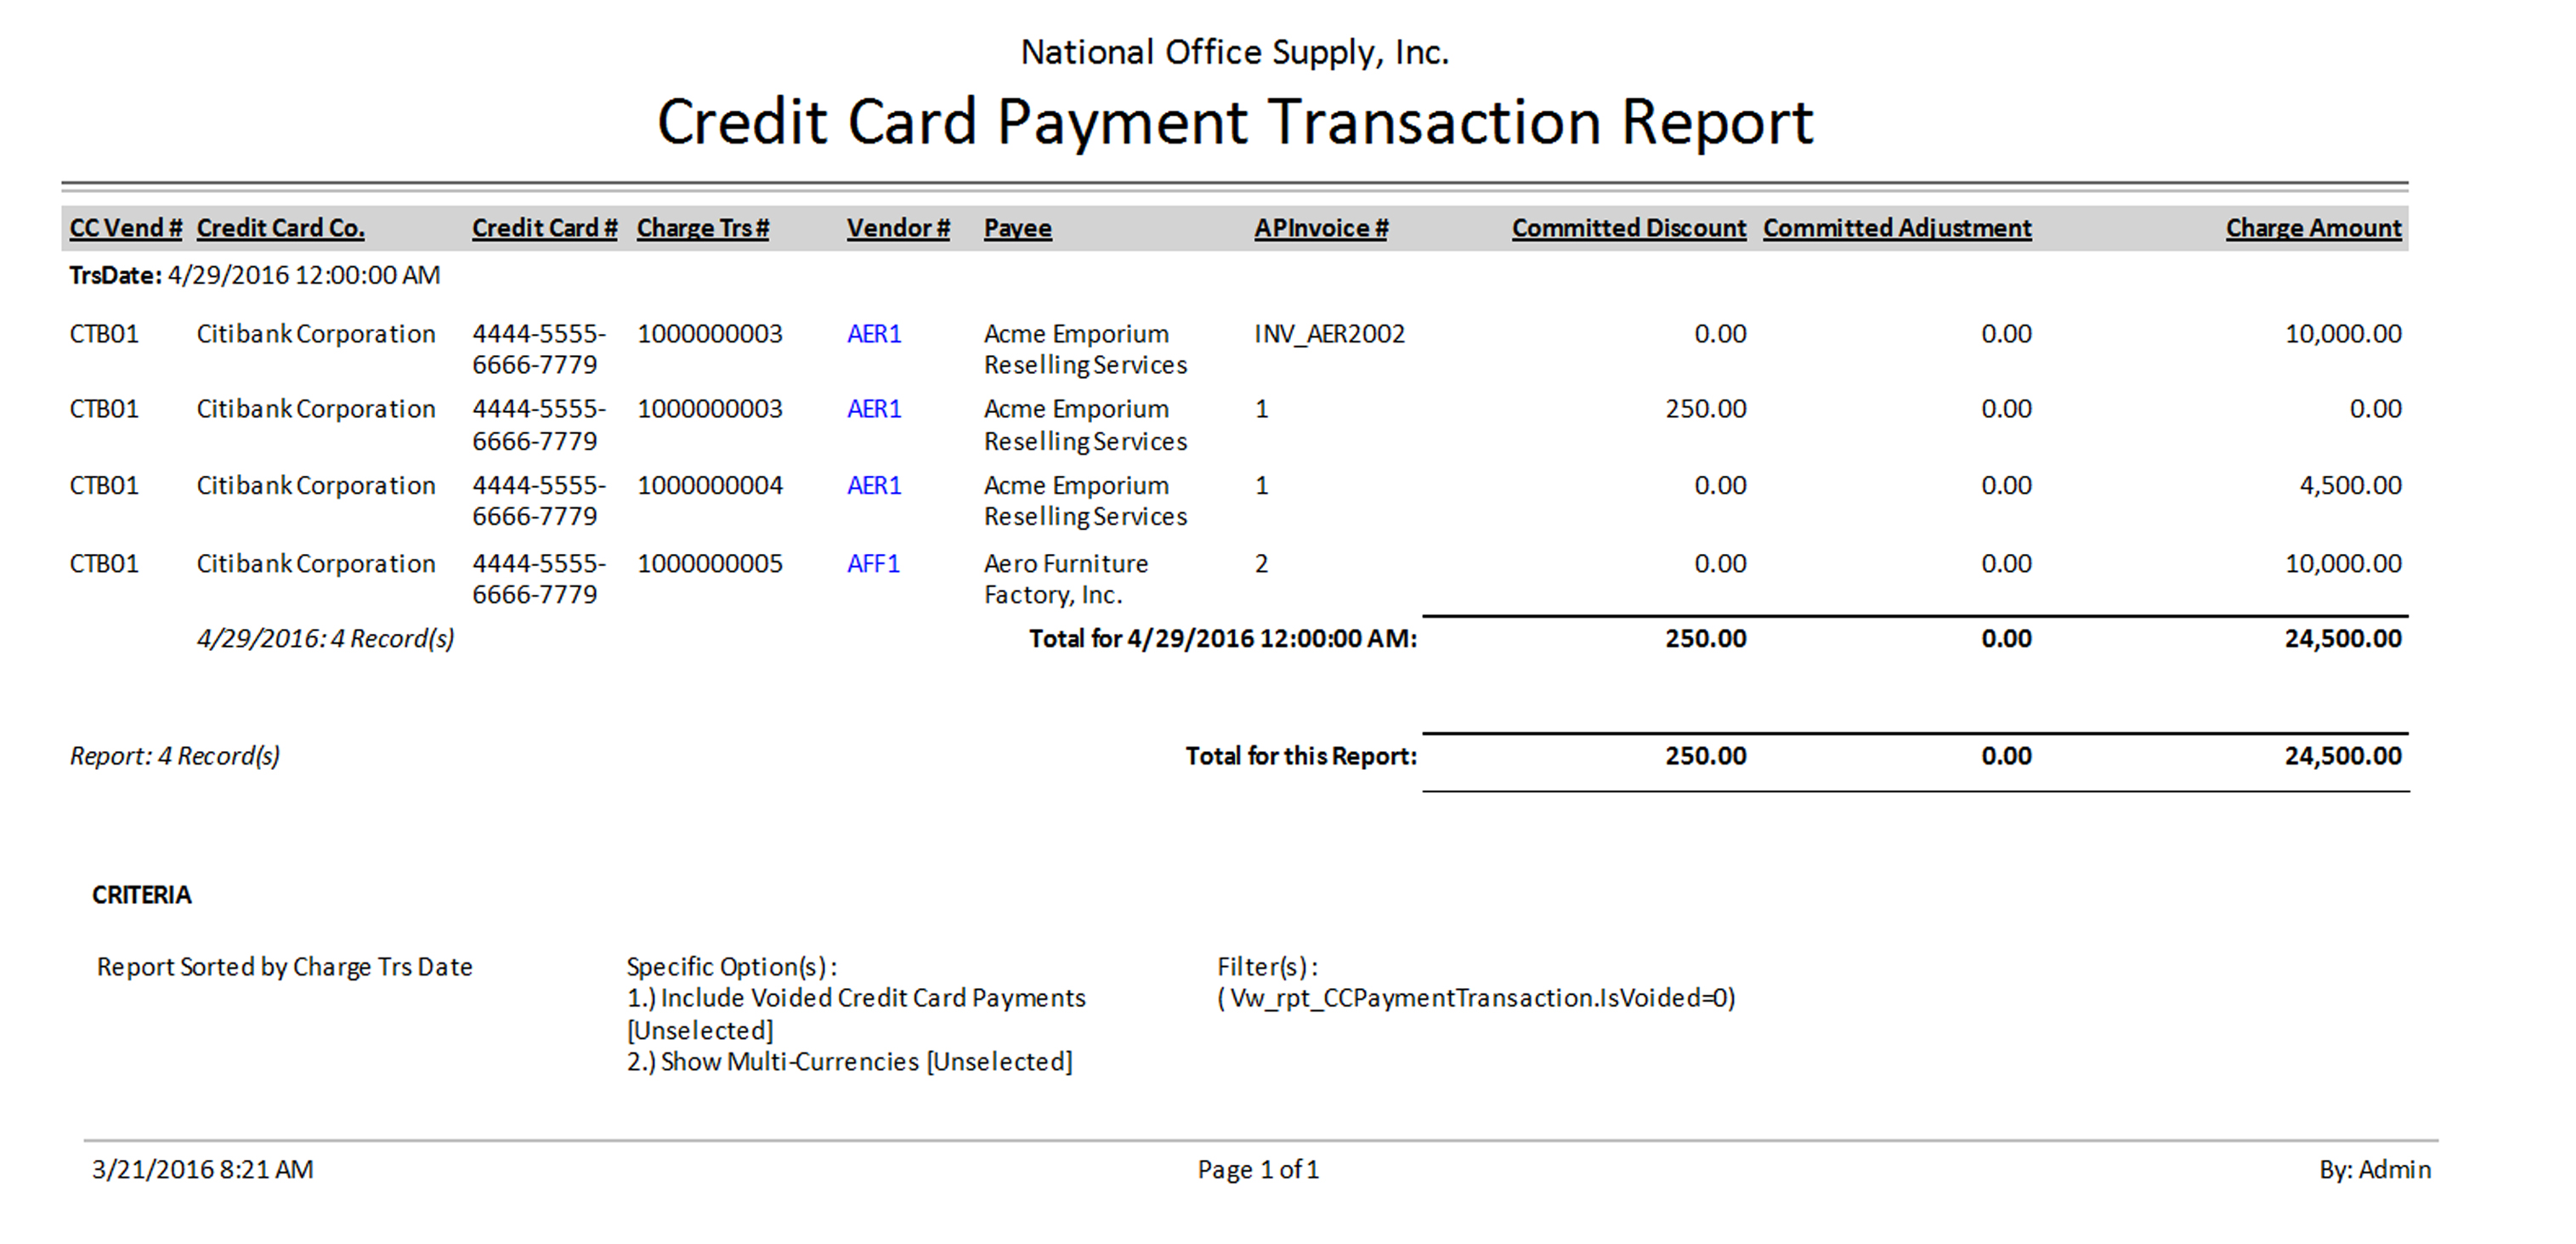The height and width of the screenshot is (1244, 2576).
Task: Select the report total charge amount 24,500.00
Action: [x=2342, y=756]
